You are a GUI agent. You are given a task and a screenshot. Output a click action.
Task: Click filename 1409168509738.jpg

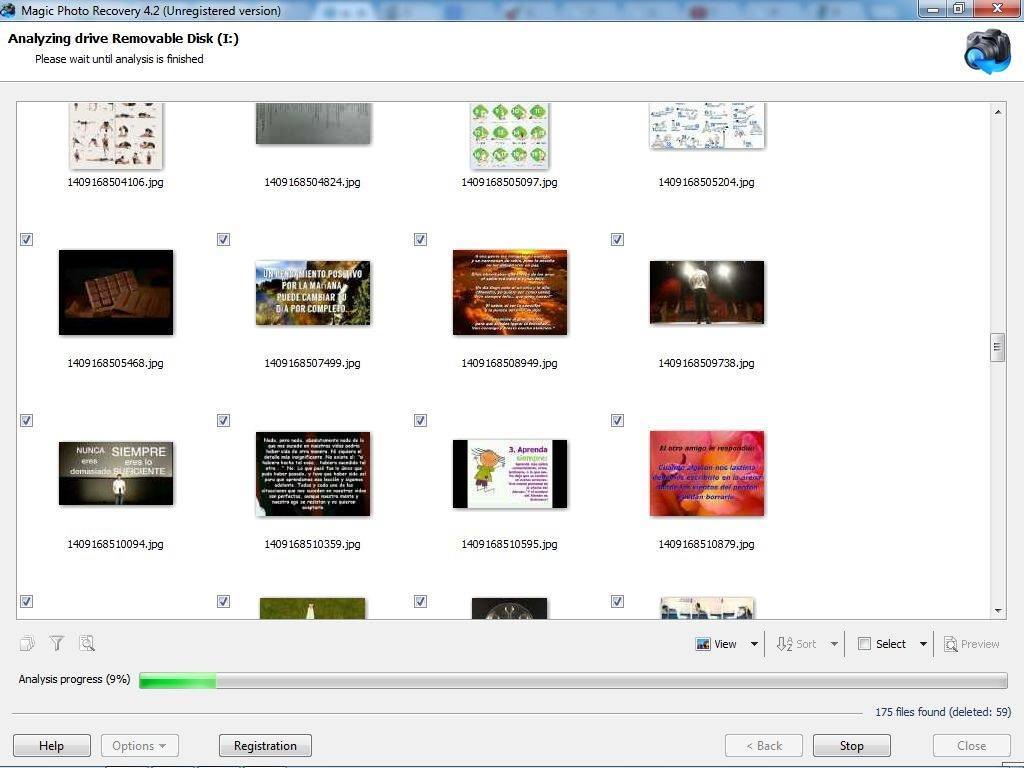pyautogui.click(x=707, y=363)
